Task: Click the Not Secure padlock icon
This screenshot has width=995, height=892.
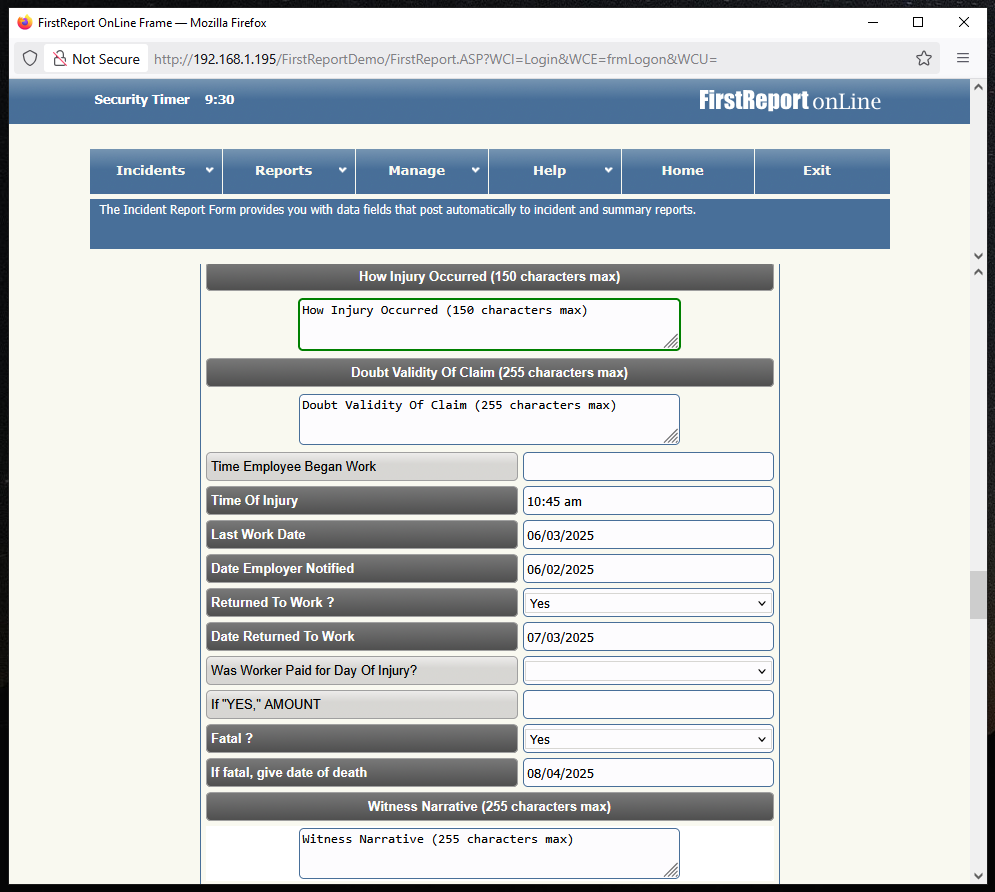Action: [60, 59]
